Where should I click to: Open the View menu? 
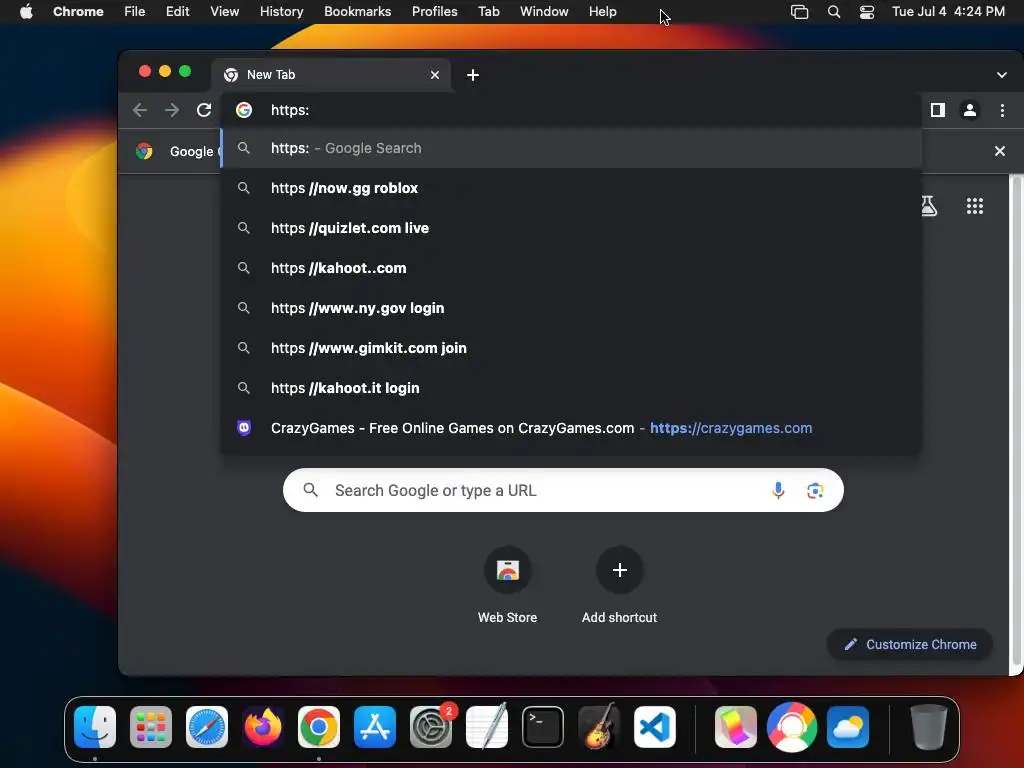[x=225, y=12]
